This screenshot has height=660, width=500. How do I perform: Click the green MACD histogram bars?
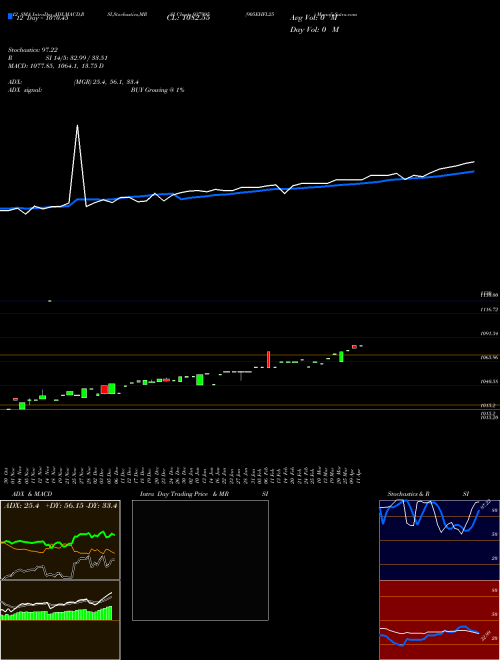(x=57, y=614)
